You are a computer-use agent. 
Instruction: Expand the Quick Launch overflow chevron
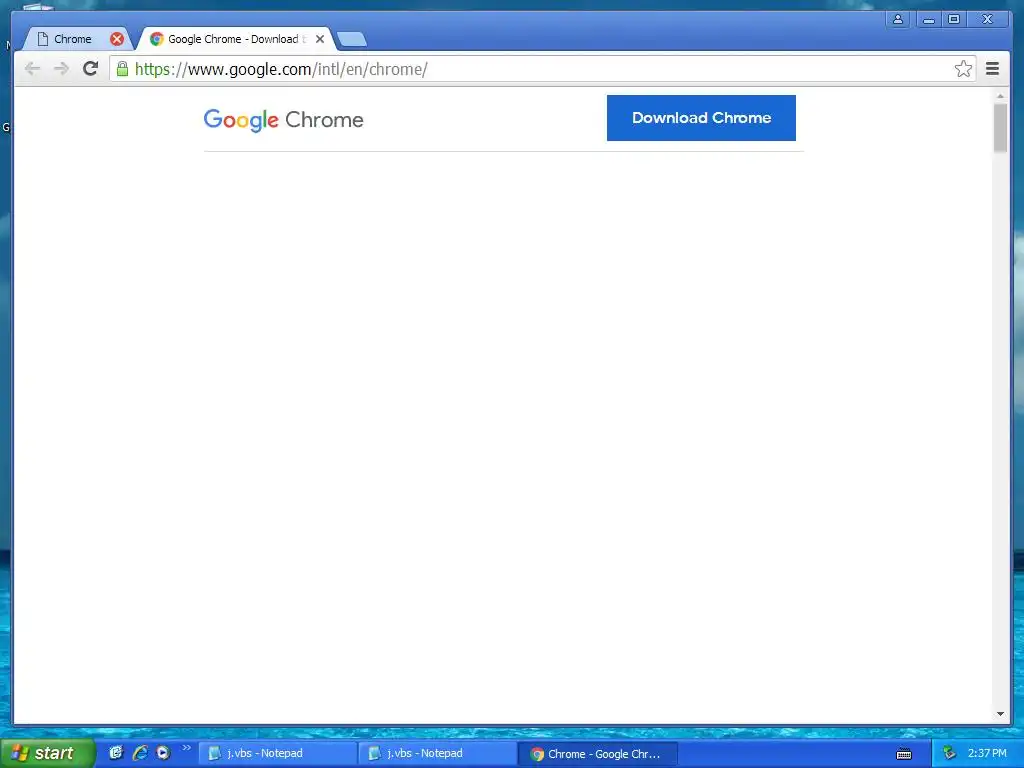[x=186, y=748]
